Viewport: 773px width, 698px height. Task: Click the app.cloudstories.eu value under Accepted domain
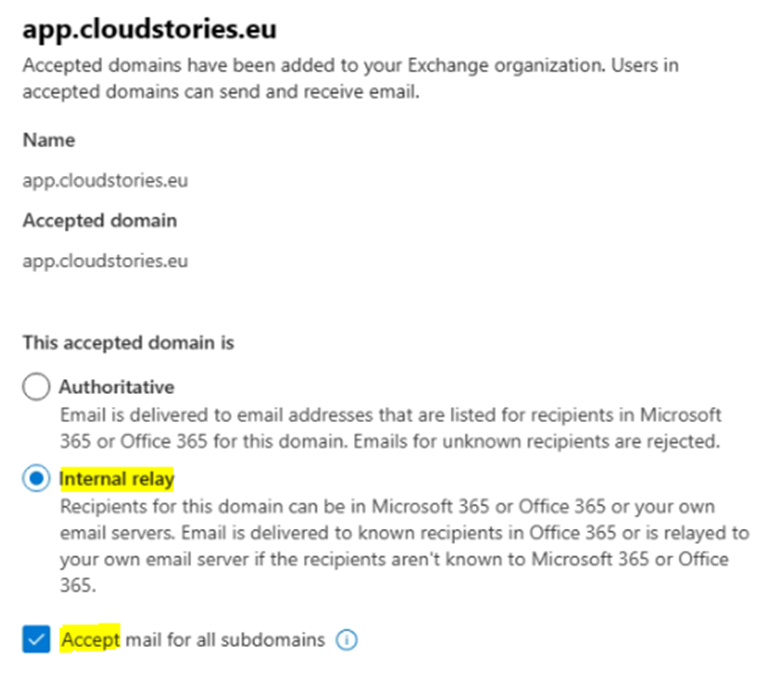105,261
